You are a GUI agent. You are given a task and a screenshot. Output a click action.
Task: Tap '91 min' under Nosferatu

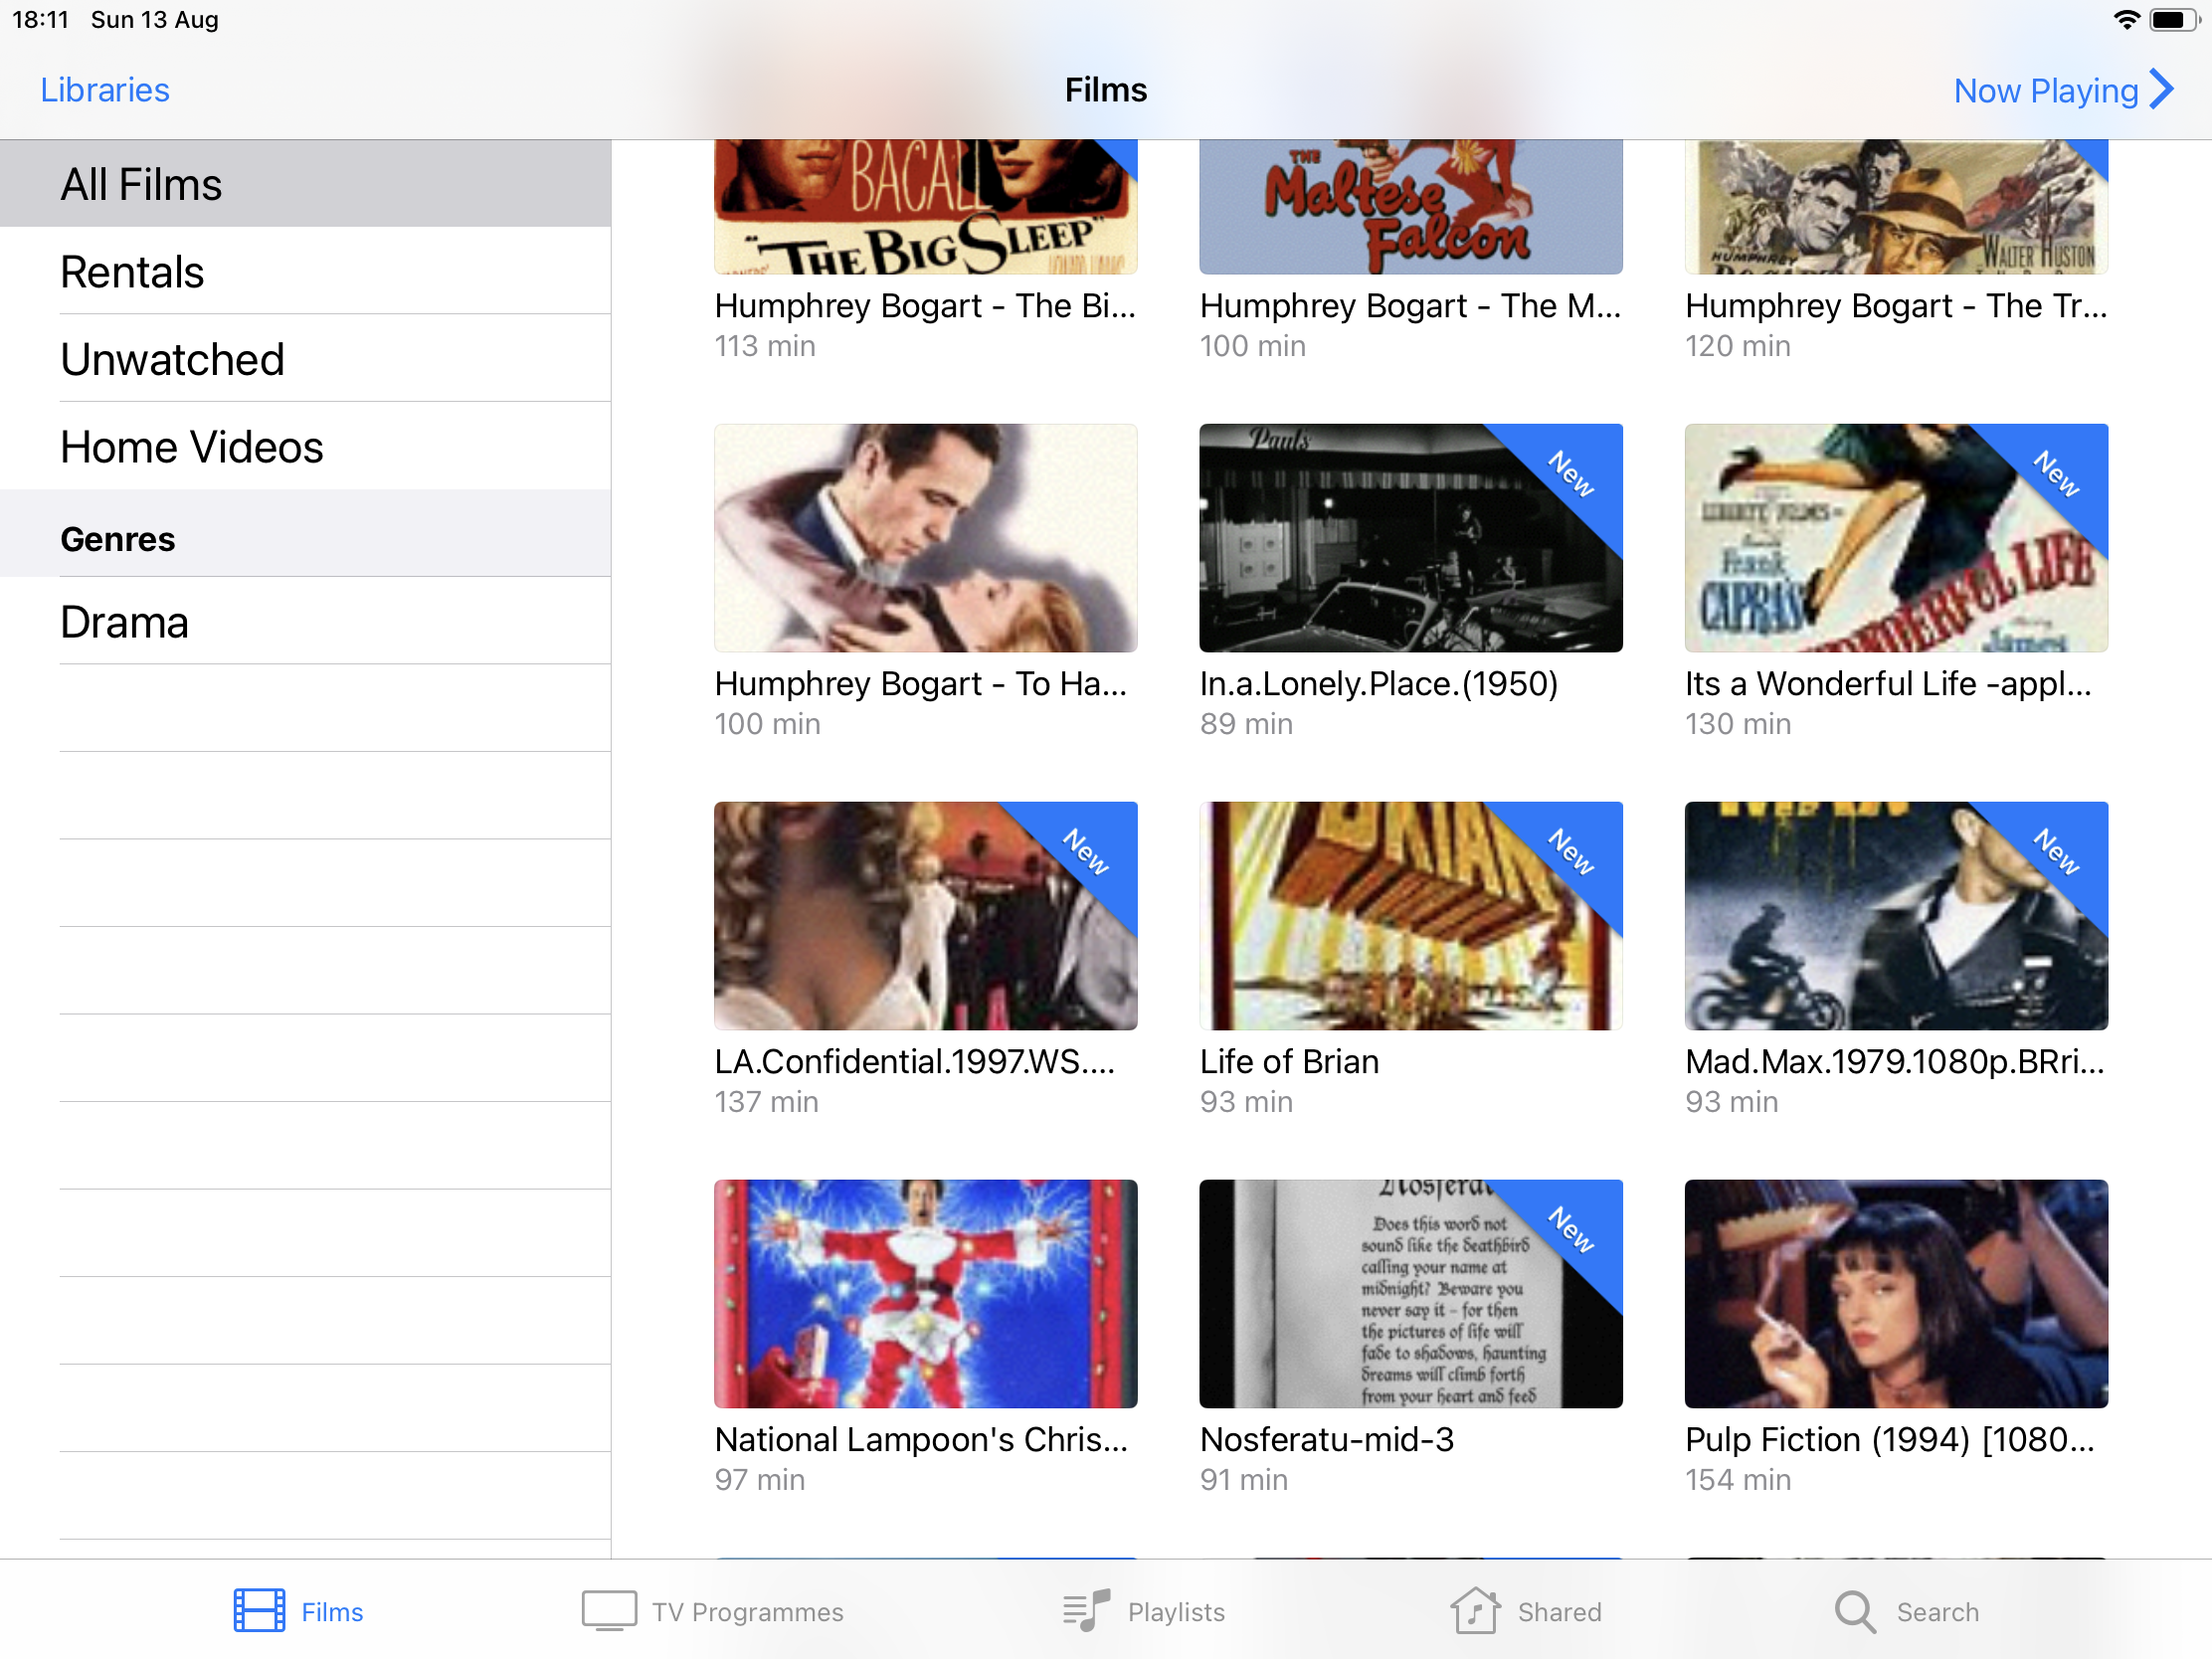pyautogui.click(x=1244, y=1480)
